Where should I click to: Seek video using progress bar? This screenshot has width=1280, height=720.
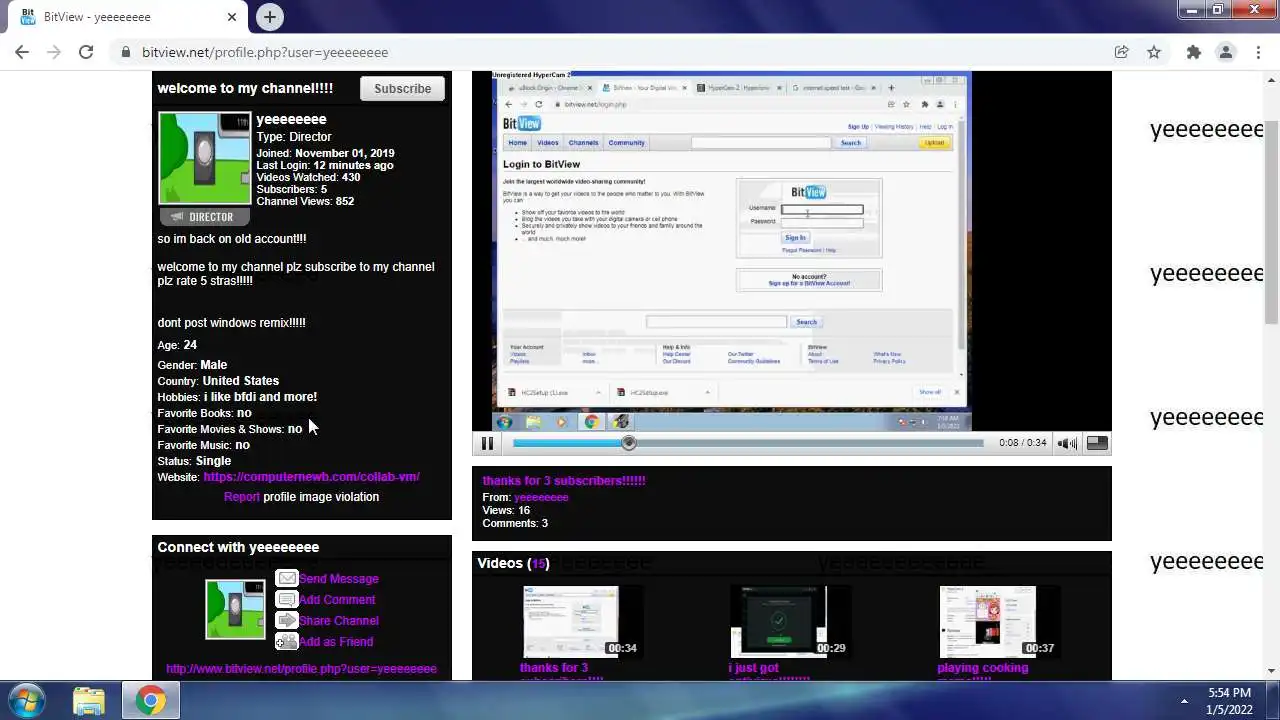(x=748, y=443)
